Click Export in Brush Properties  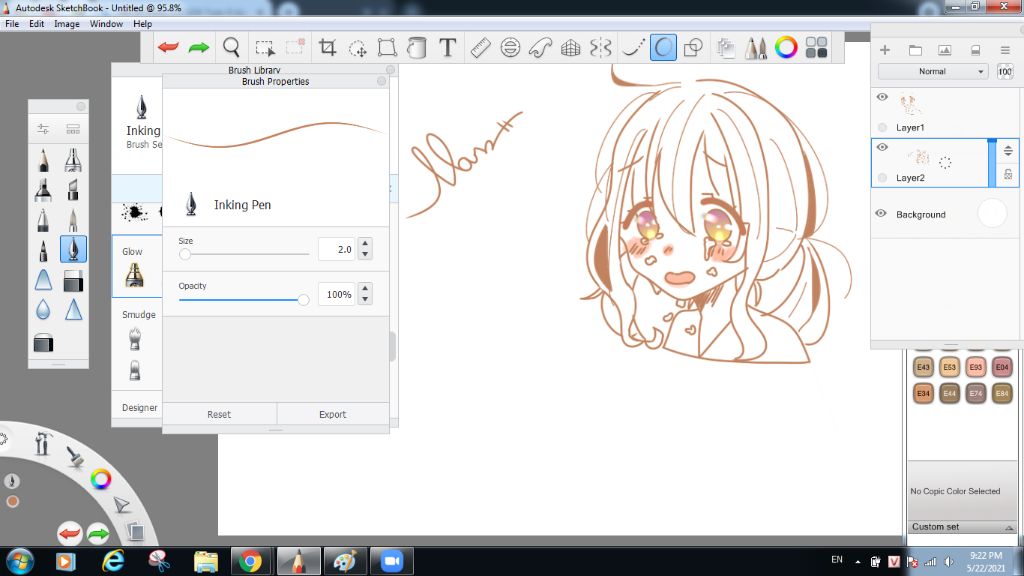332,414
